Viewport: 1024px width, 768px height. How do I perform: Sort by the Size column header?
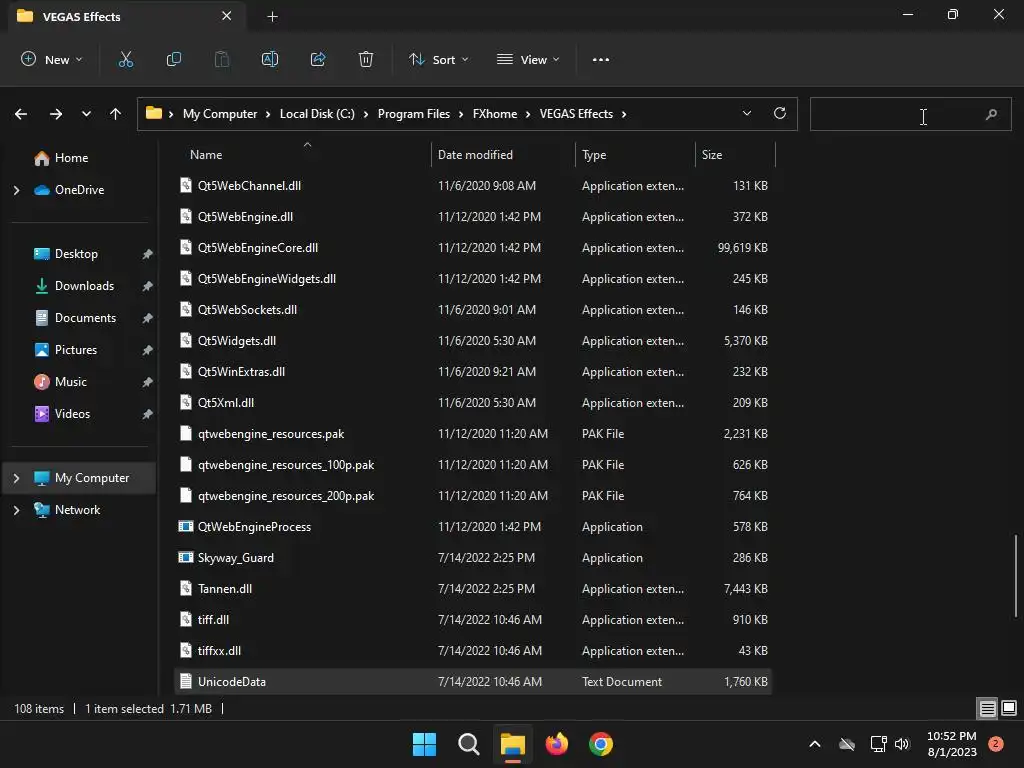coord(711,155)
